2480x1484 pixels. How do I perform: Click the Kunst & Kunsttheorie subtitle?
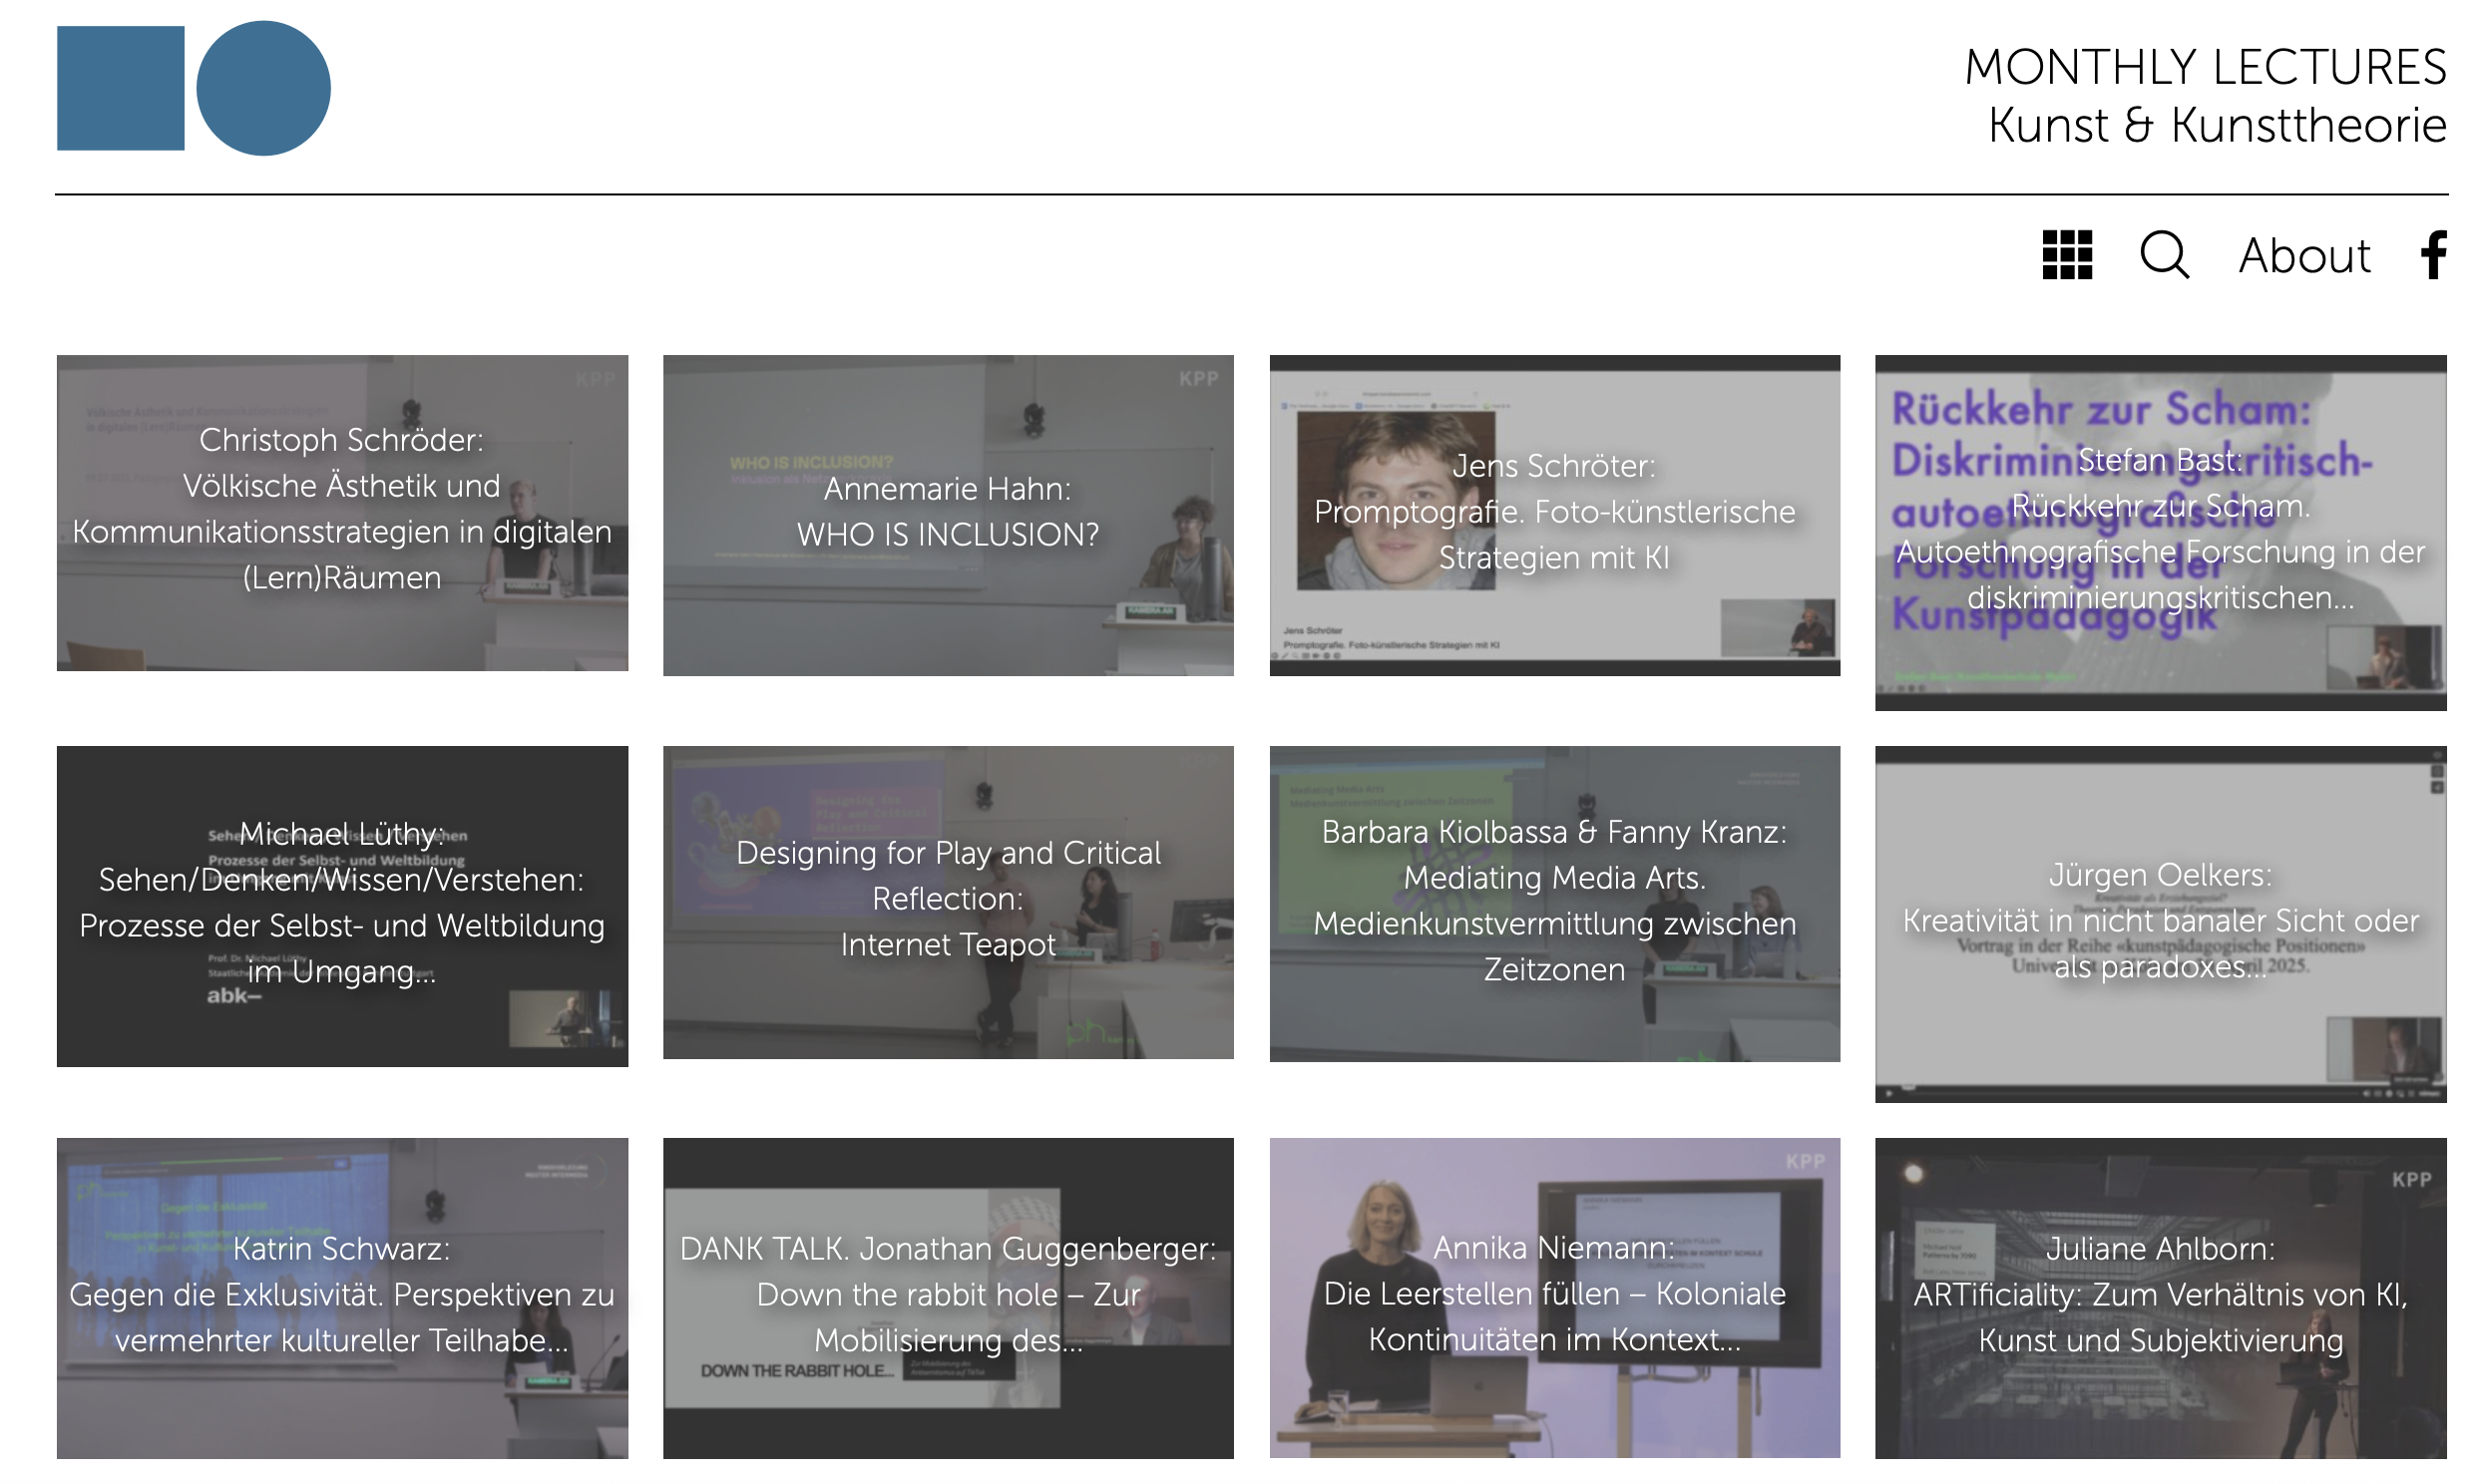[2216, 126]
